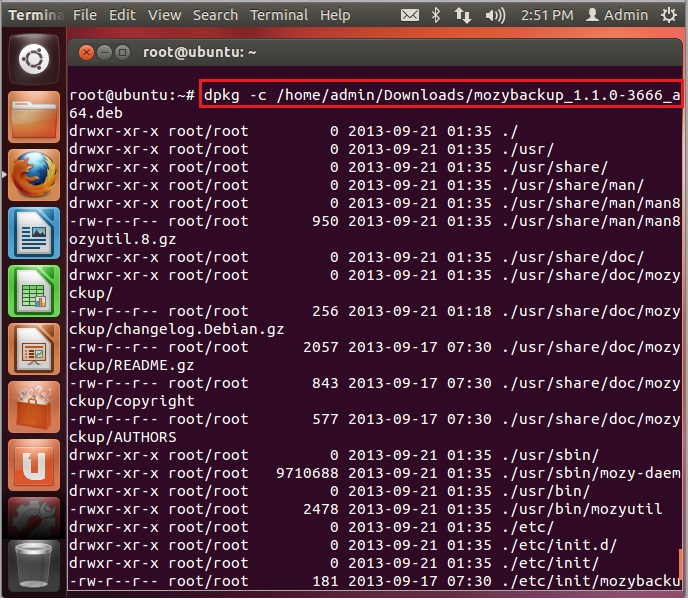Click the ckup/AUTHORS text
This screenshot has width=688, height=600.
point(122,437)
